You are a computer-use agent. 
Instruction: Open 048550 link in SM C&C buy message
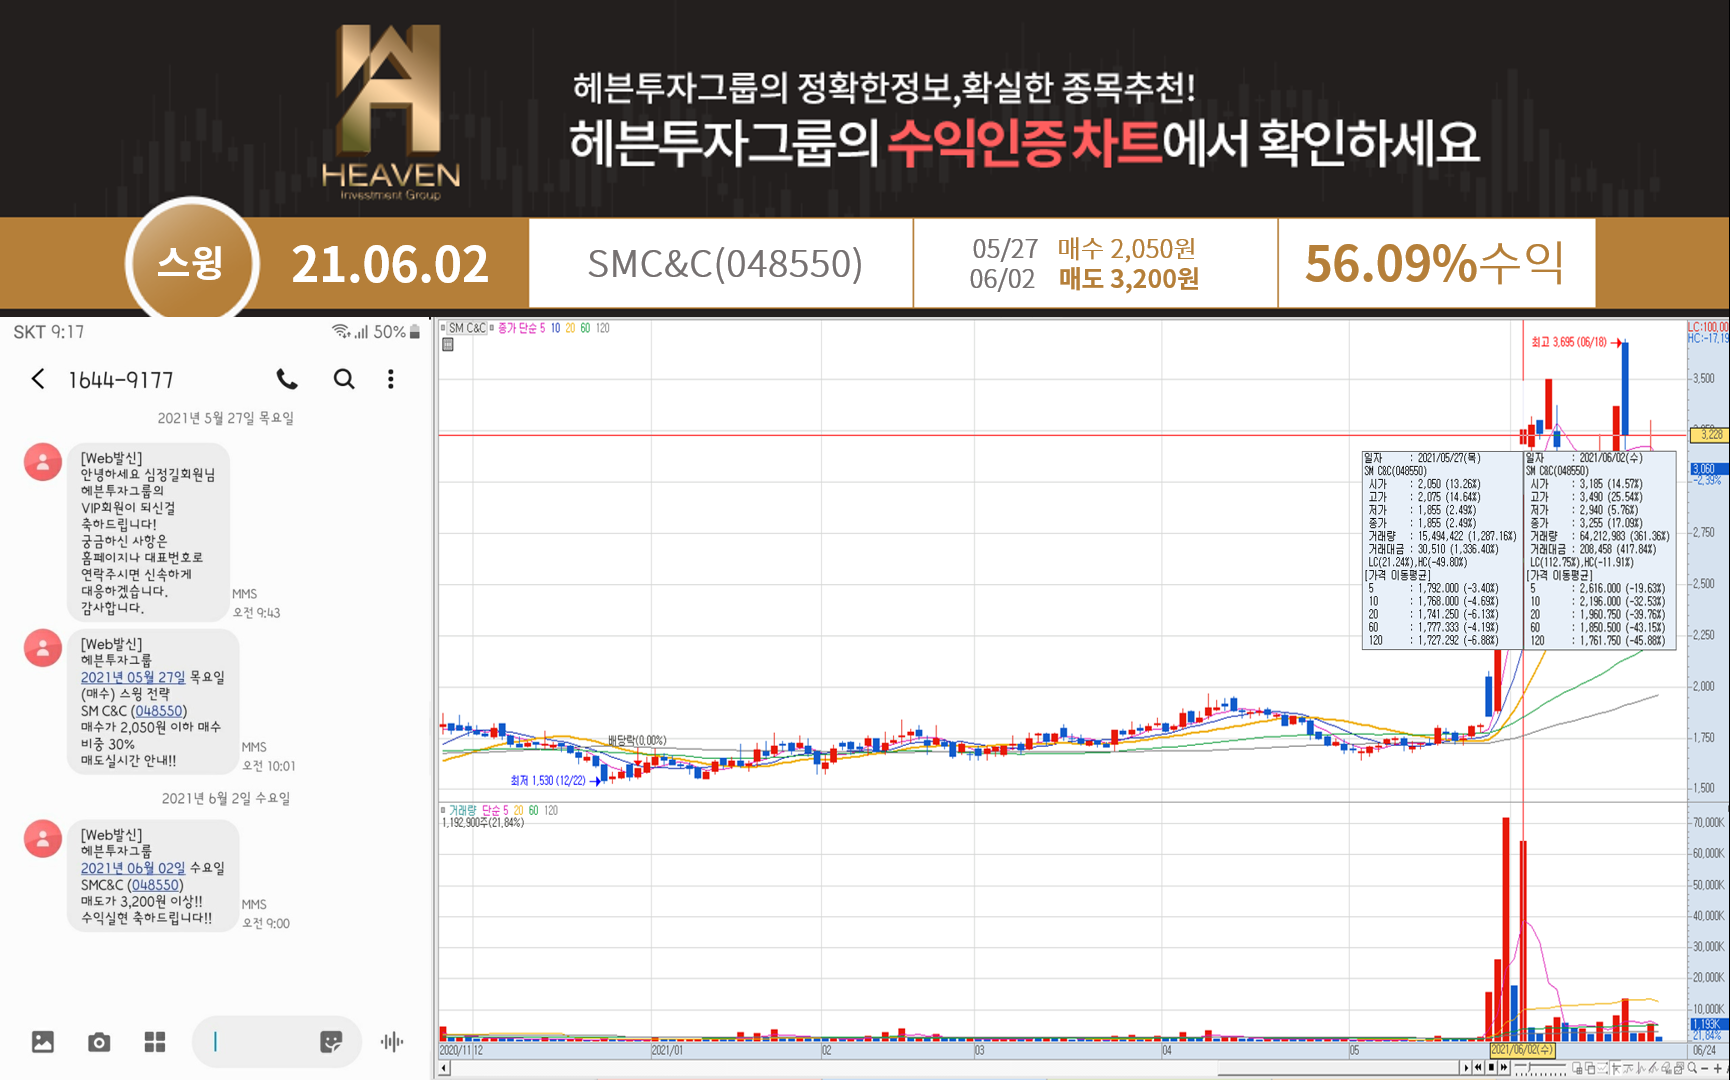click(159, 711)
